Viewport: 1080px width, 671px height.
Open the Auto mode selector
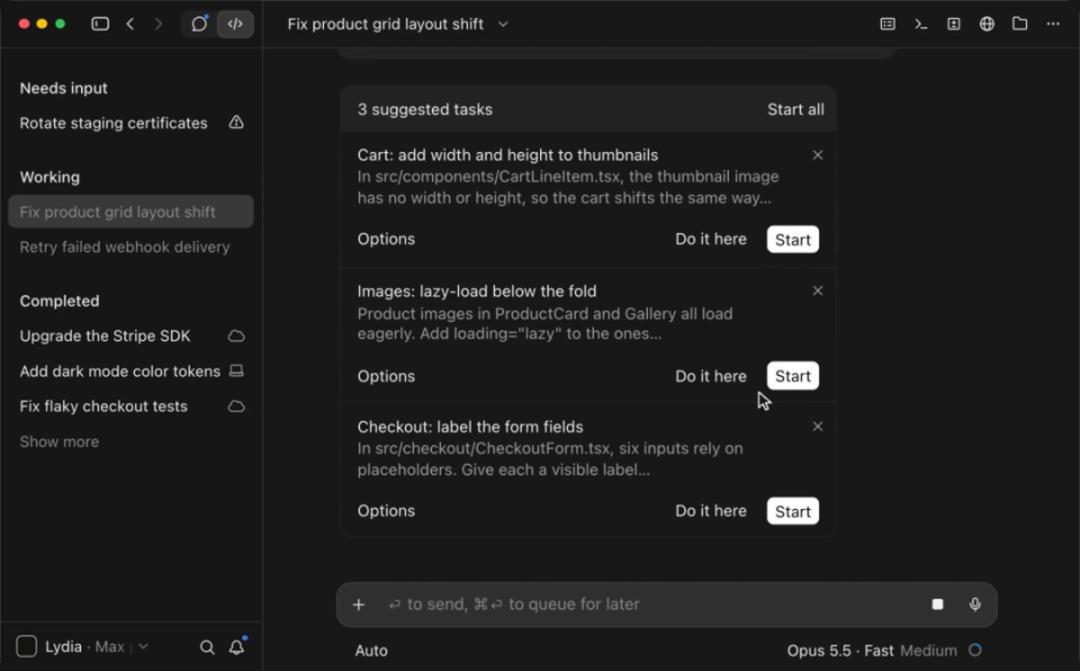point(371,651)
